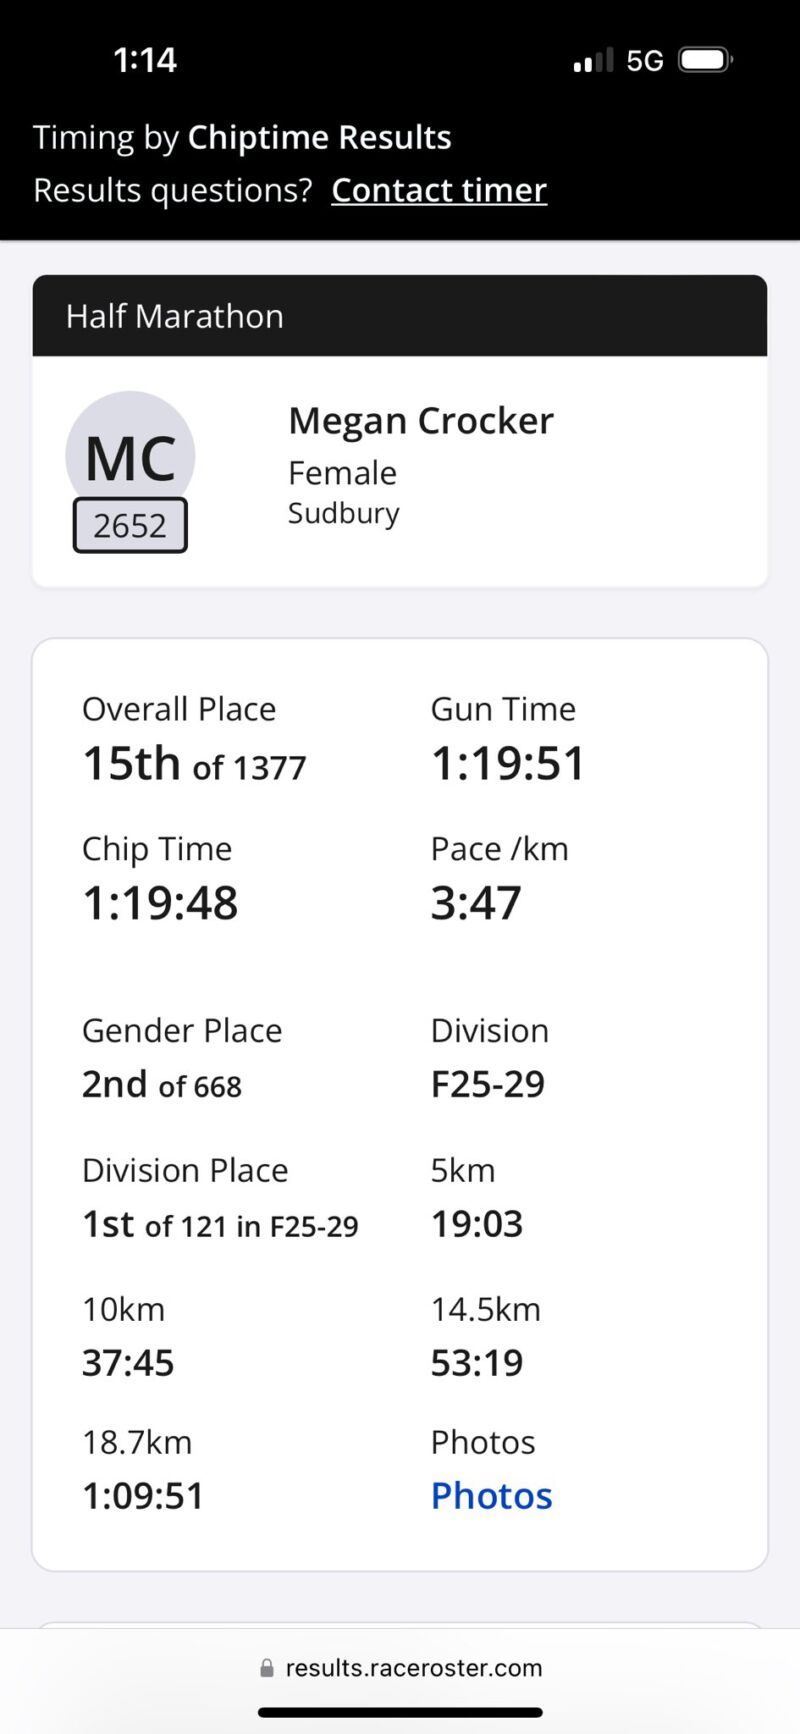This screenshot has height=1734, width=800.
Task: Tap the Half Marathon header bar
Action: click(x=400, y=316)
